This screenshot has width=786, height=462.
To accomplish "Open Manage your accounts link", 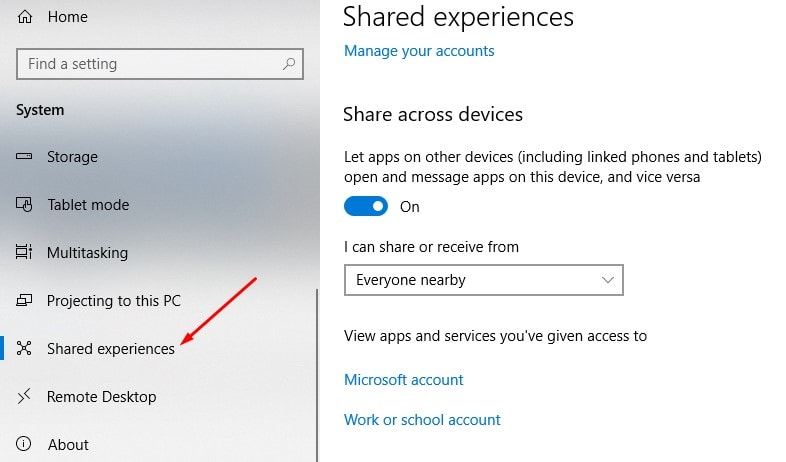I will pos(419,51).
